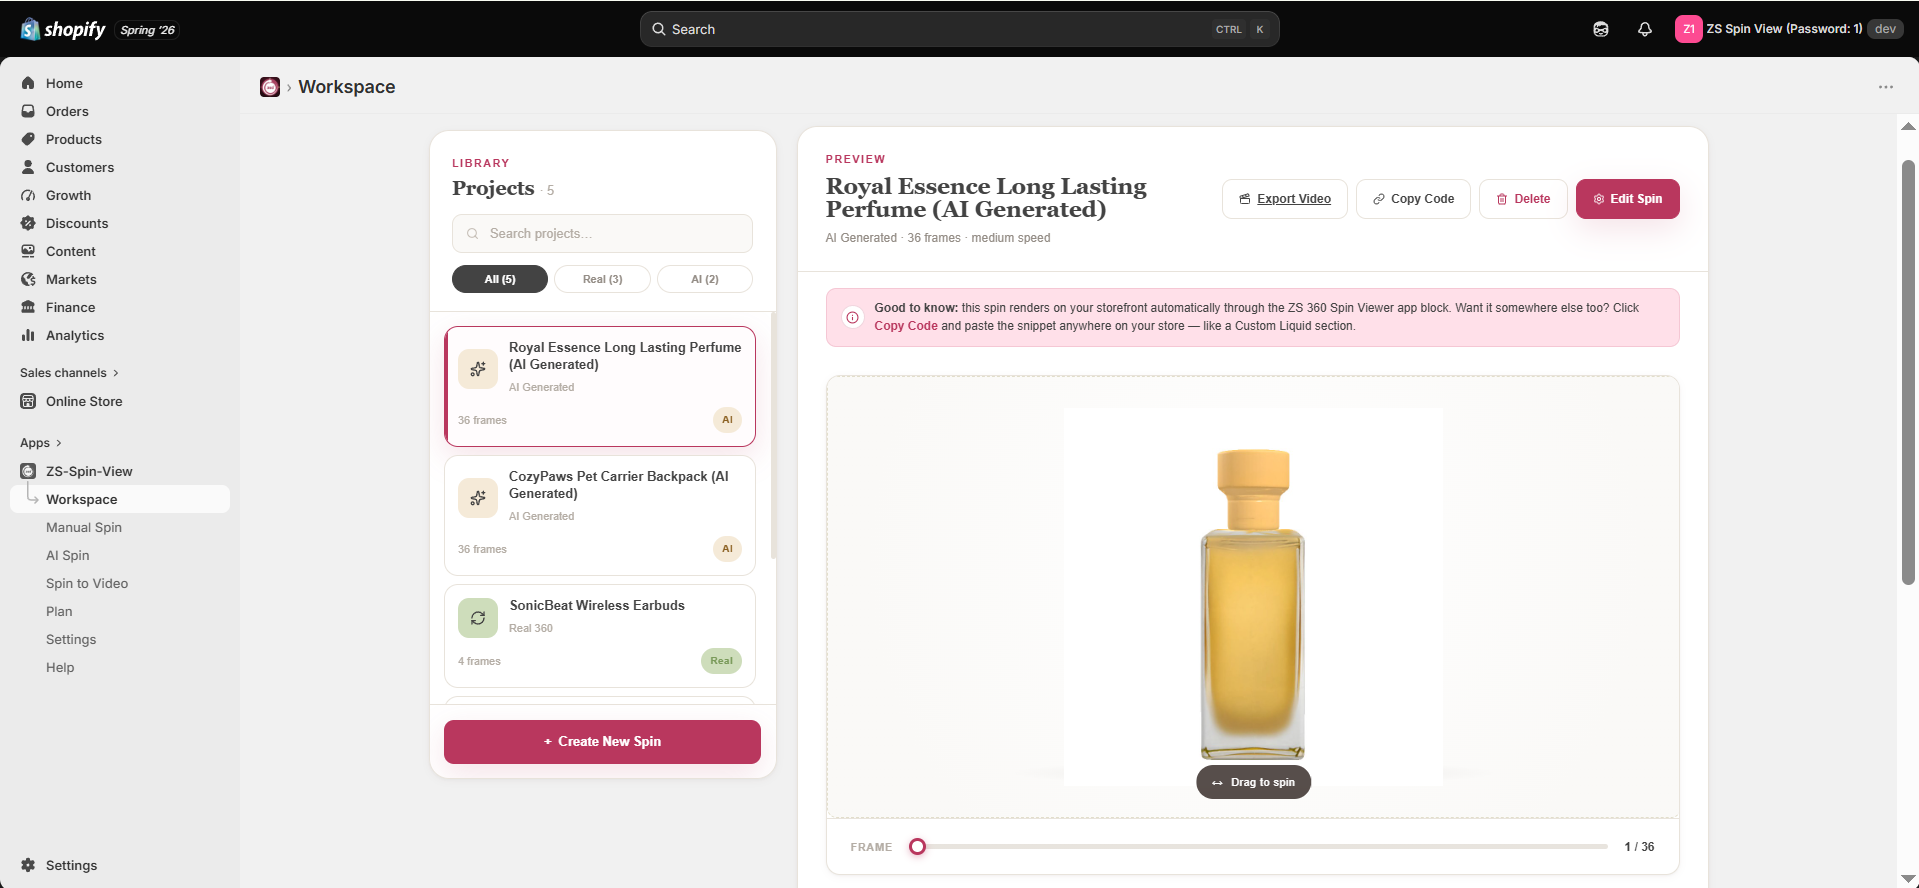Go to Spin to Video page
This screenshot has width=1919, height=888.
(87, 583)
